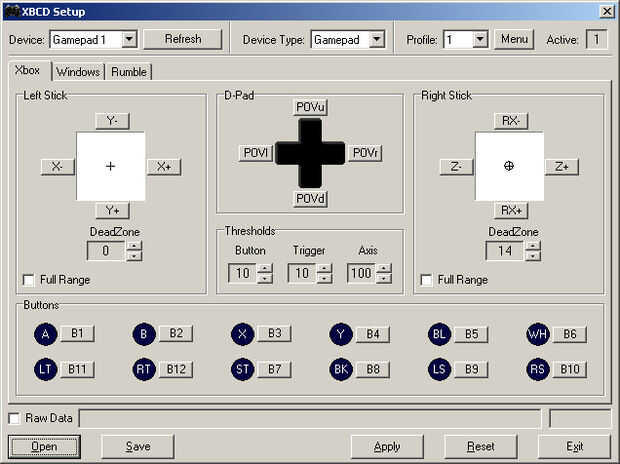
Task: Enable Full Range for Left Stick
Action: (28, 280)
